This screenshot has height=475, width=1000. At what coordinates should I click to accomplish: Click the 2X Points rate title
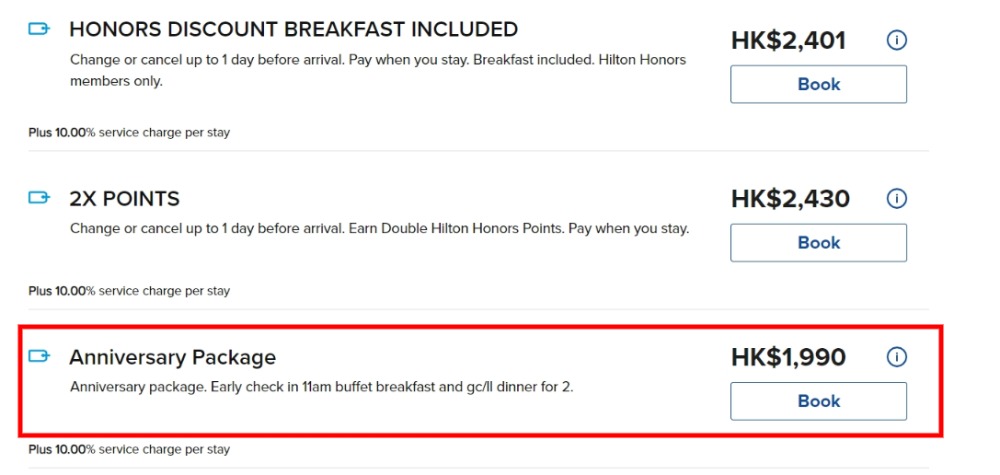124,198
